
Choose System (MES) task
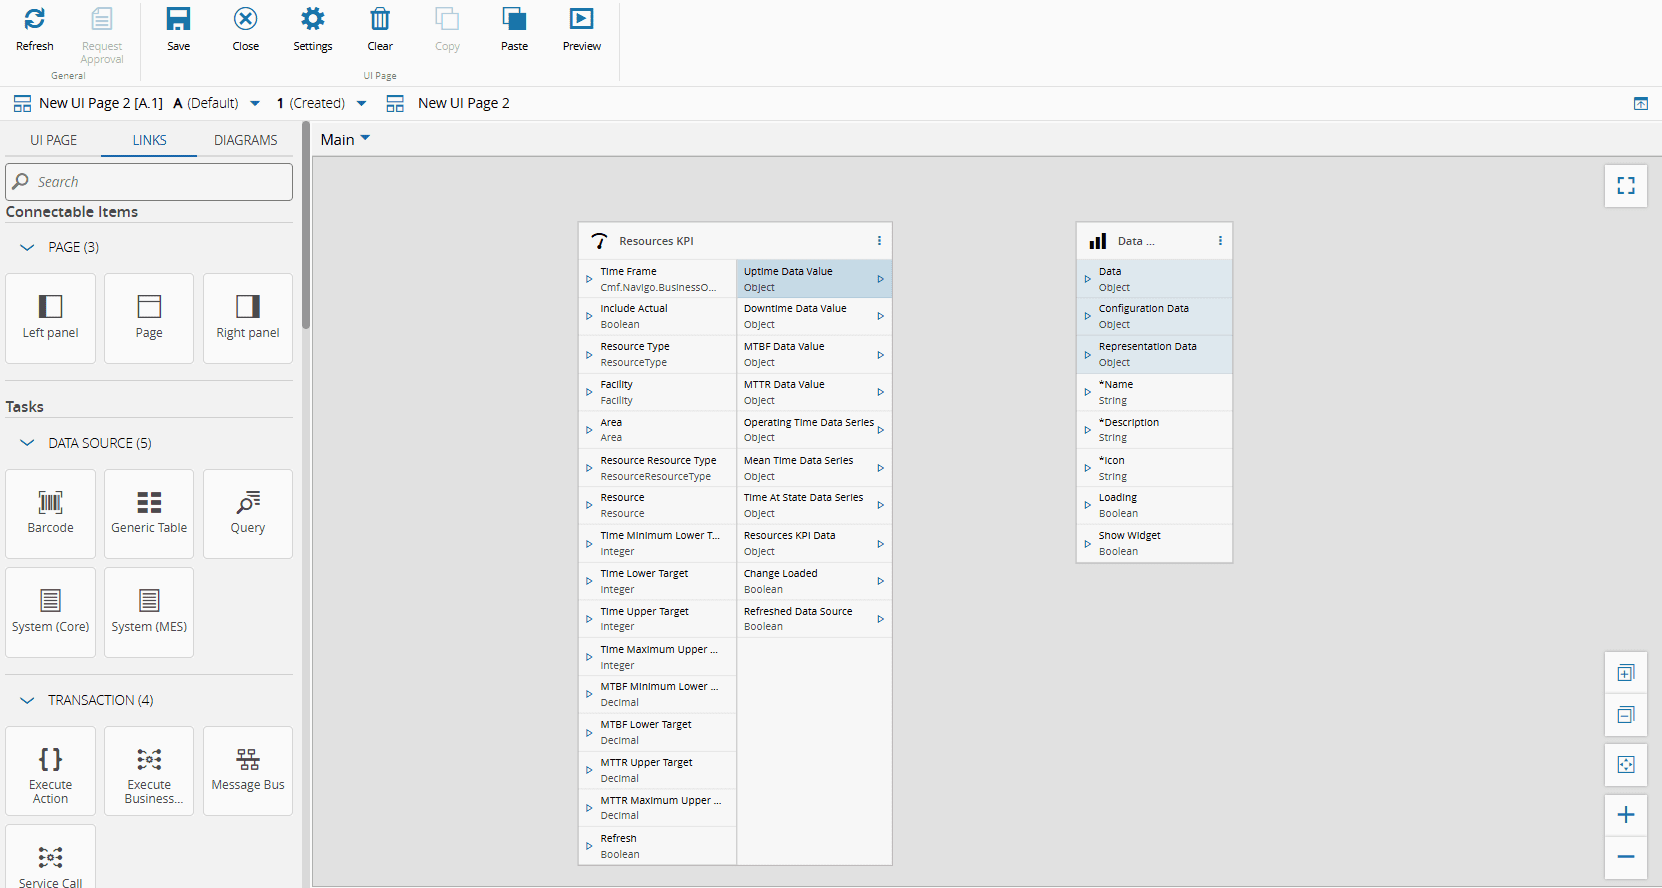click(x=149, y=612)
